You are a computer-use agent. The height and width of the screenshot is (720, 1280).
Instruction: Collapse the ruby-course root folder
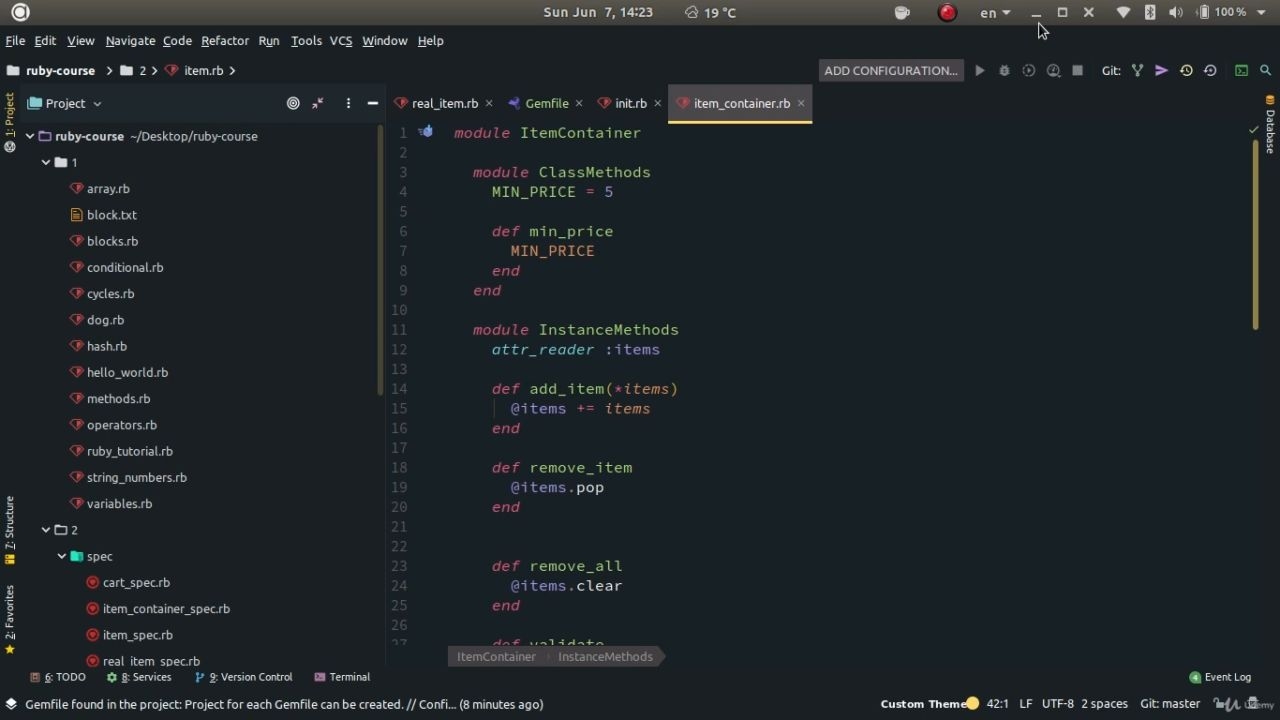point(30,136)
